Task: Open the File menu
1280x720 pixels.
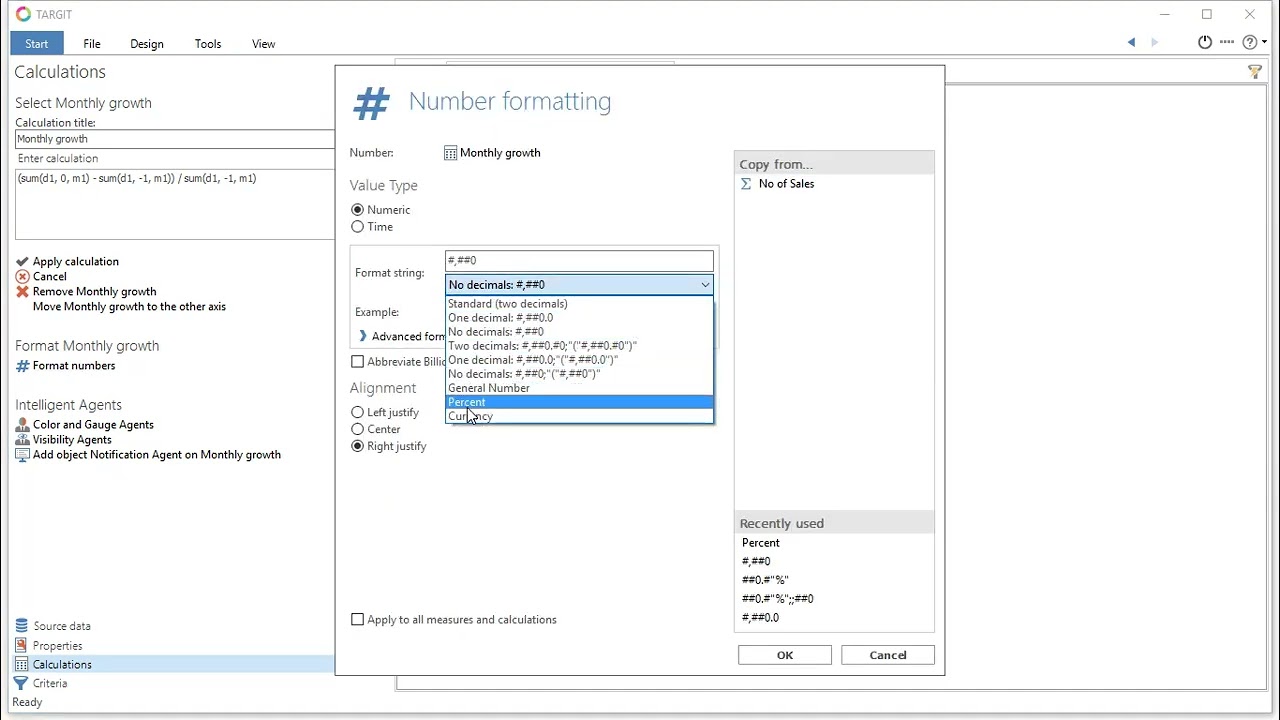Action: tap(92, 44)
